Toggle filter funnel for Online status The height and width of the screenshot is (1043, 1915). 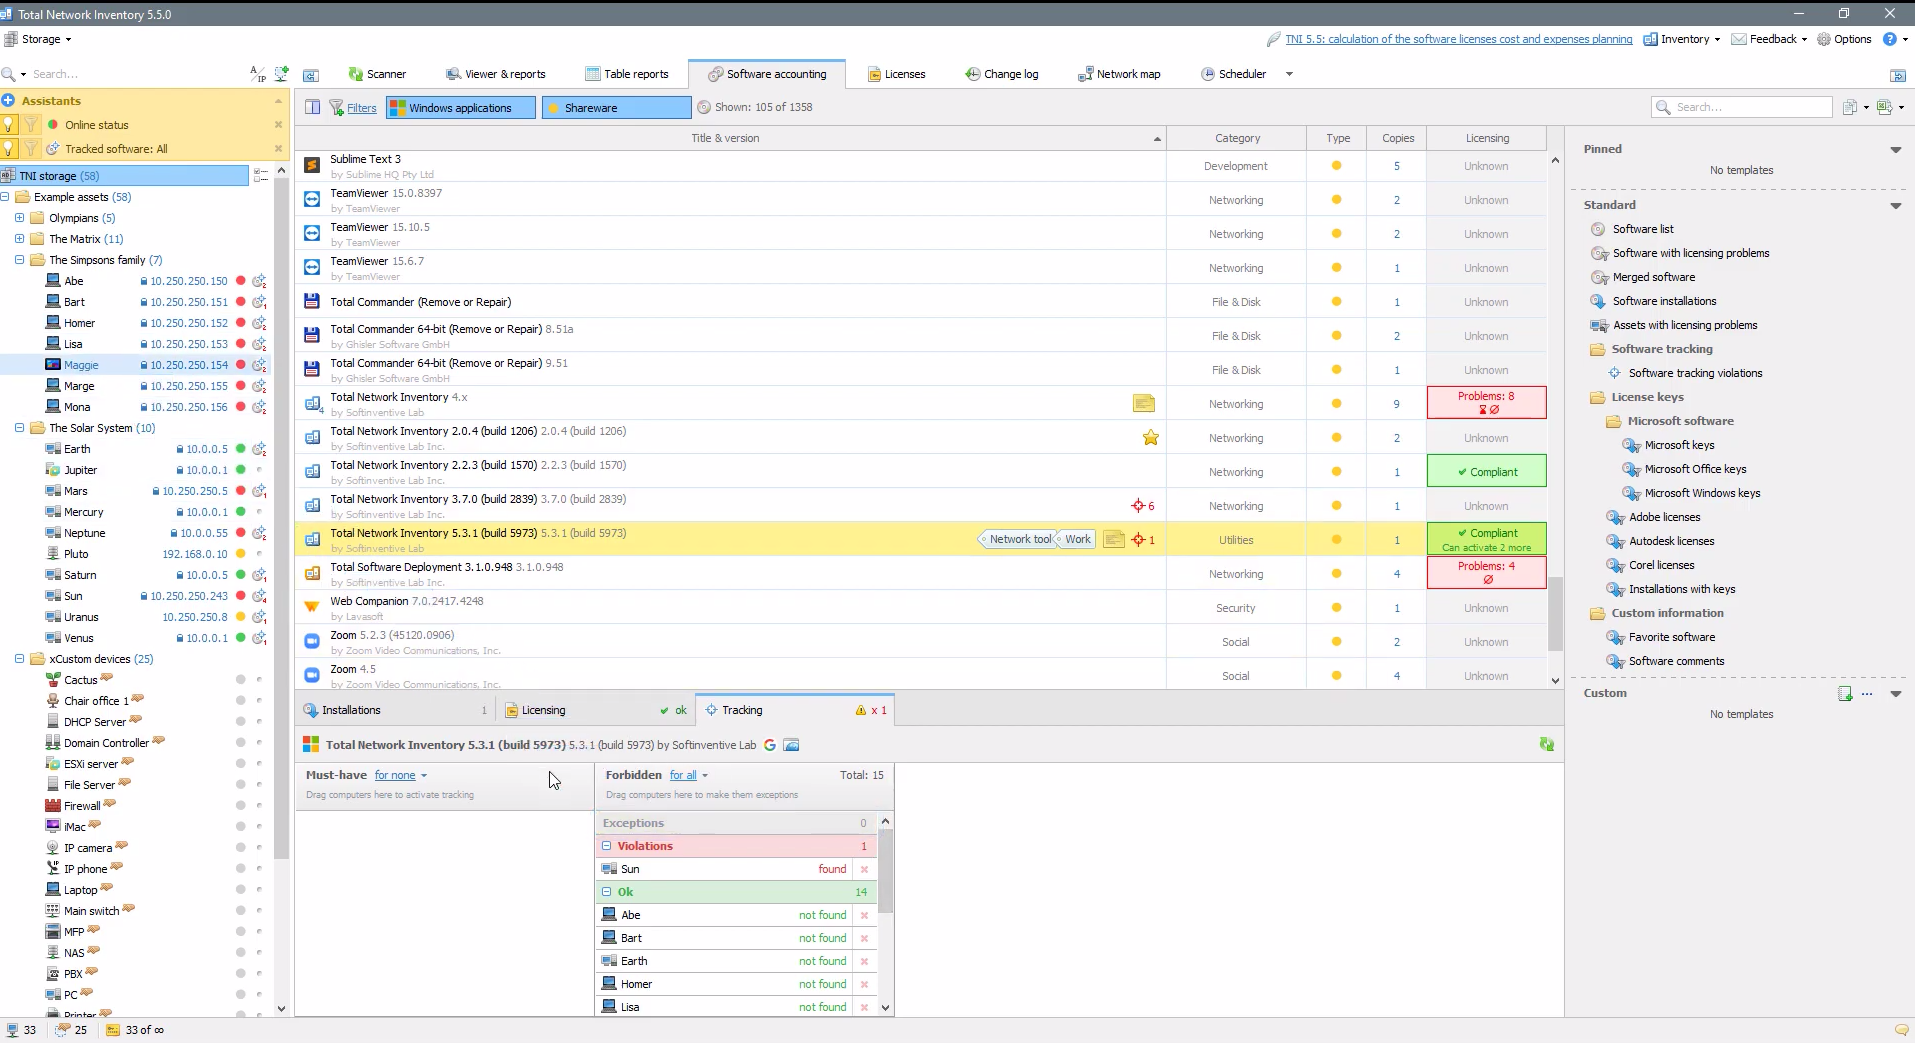(31, 124)
